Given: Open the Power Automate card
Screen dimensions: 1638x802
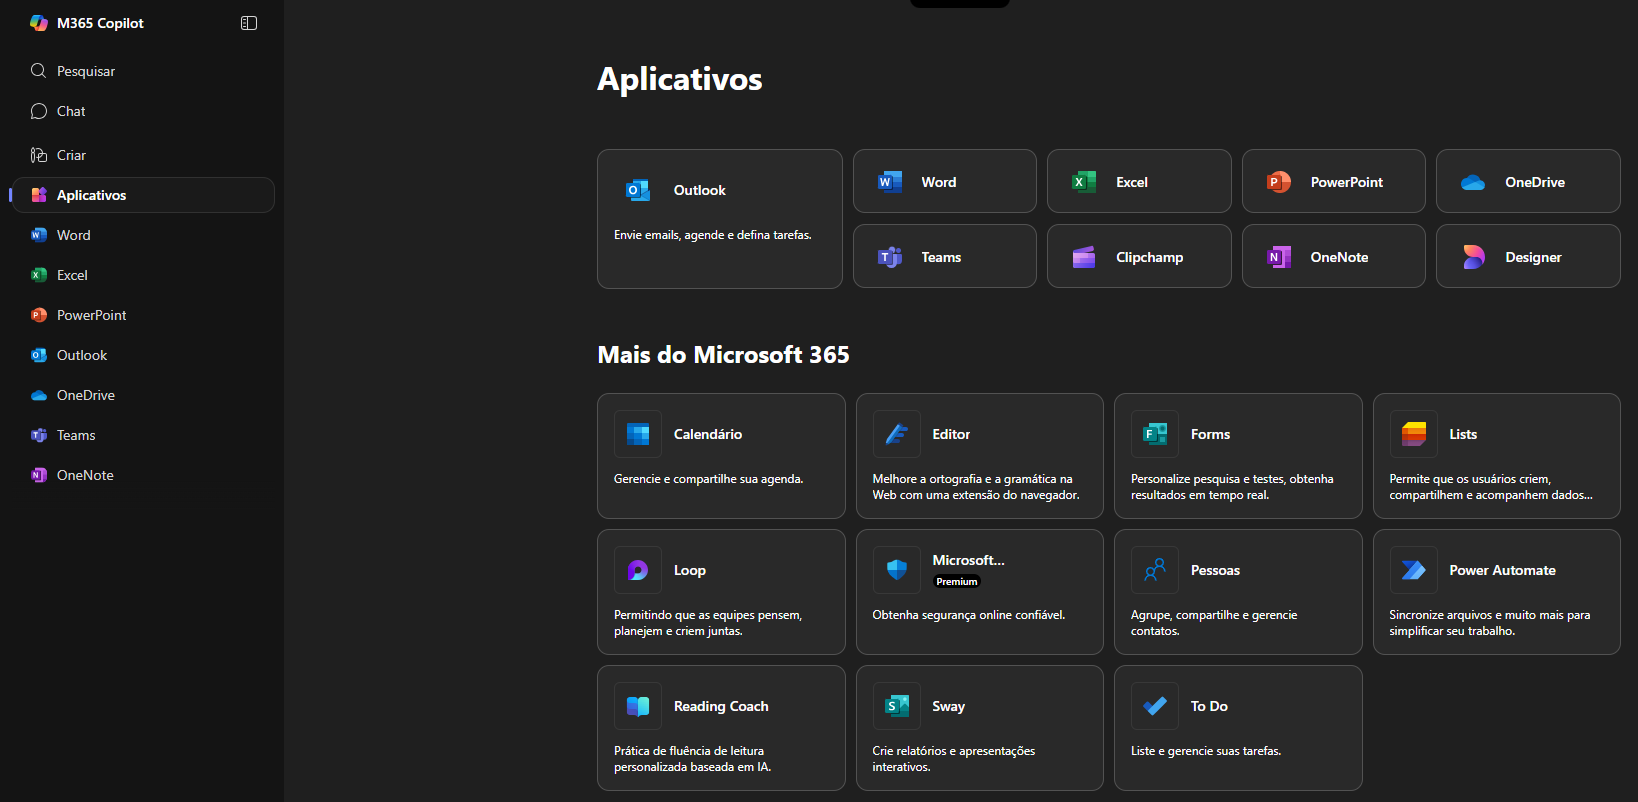Looking at the screenshot, I should pyautogui.click(x=1496, y=591).
